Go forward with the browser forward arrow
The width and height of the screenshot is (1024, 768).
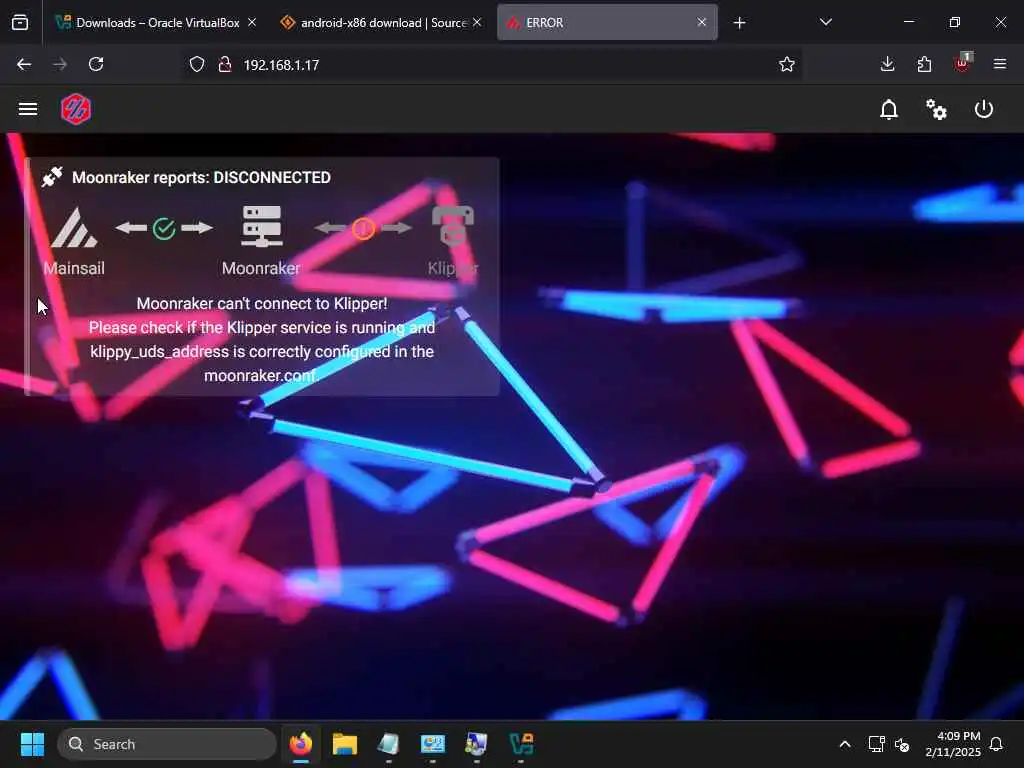pyautogui.click(x=60, y=64)
